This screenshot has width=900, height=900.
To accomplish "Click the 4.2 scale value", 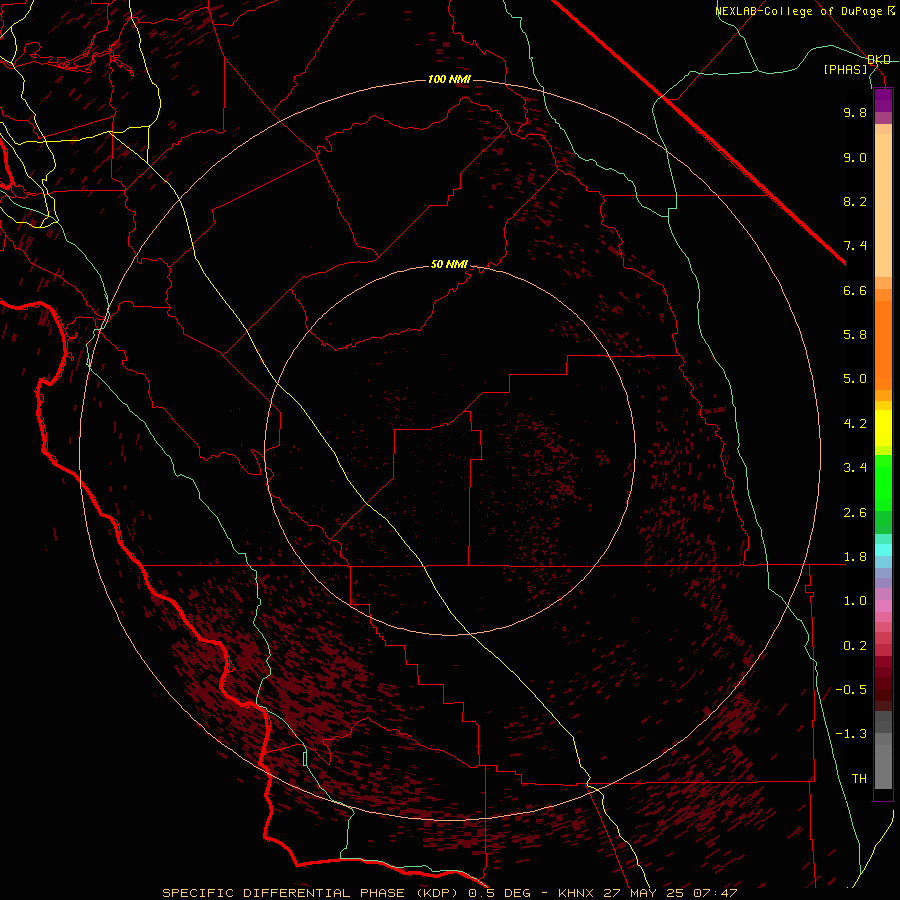I will (855, 424).
